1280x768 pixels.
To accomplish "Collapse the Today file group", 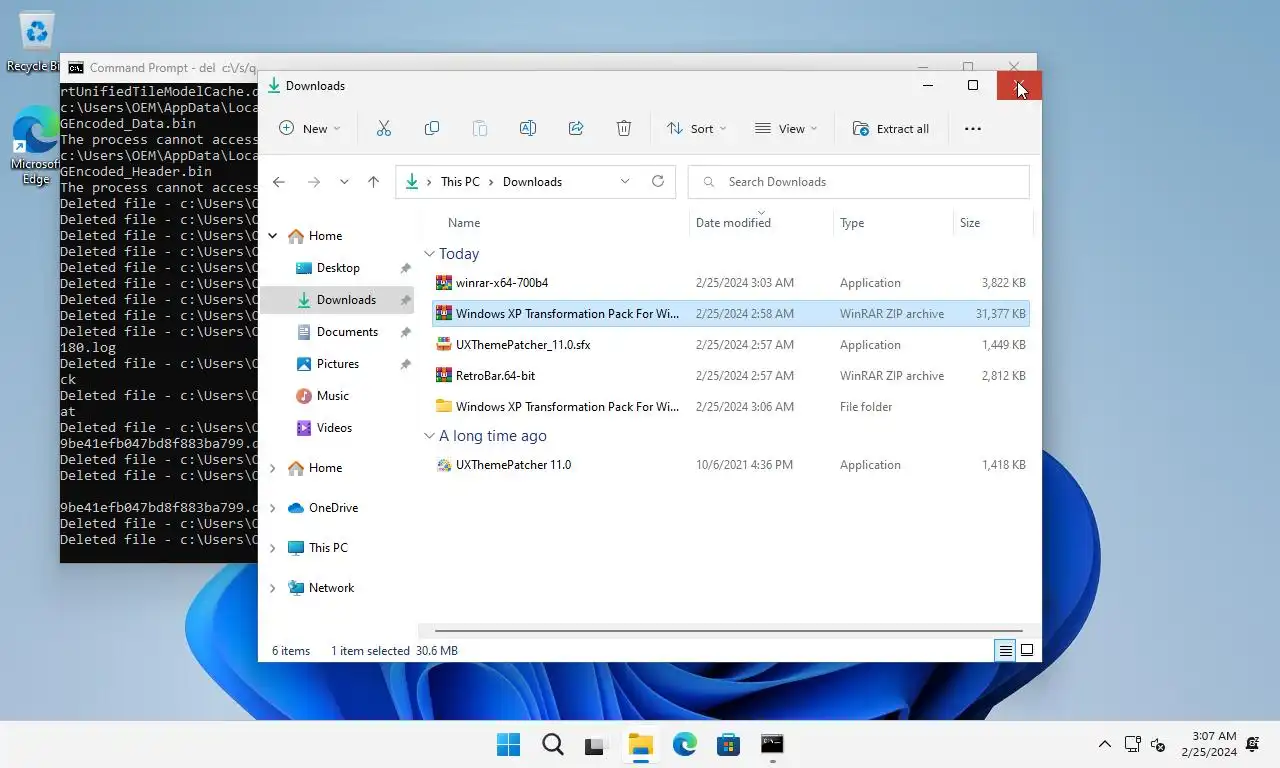I will pyautogui.click(x=429, y=254).
